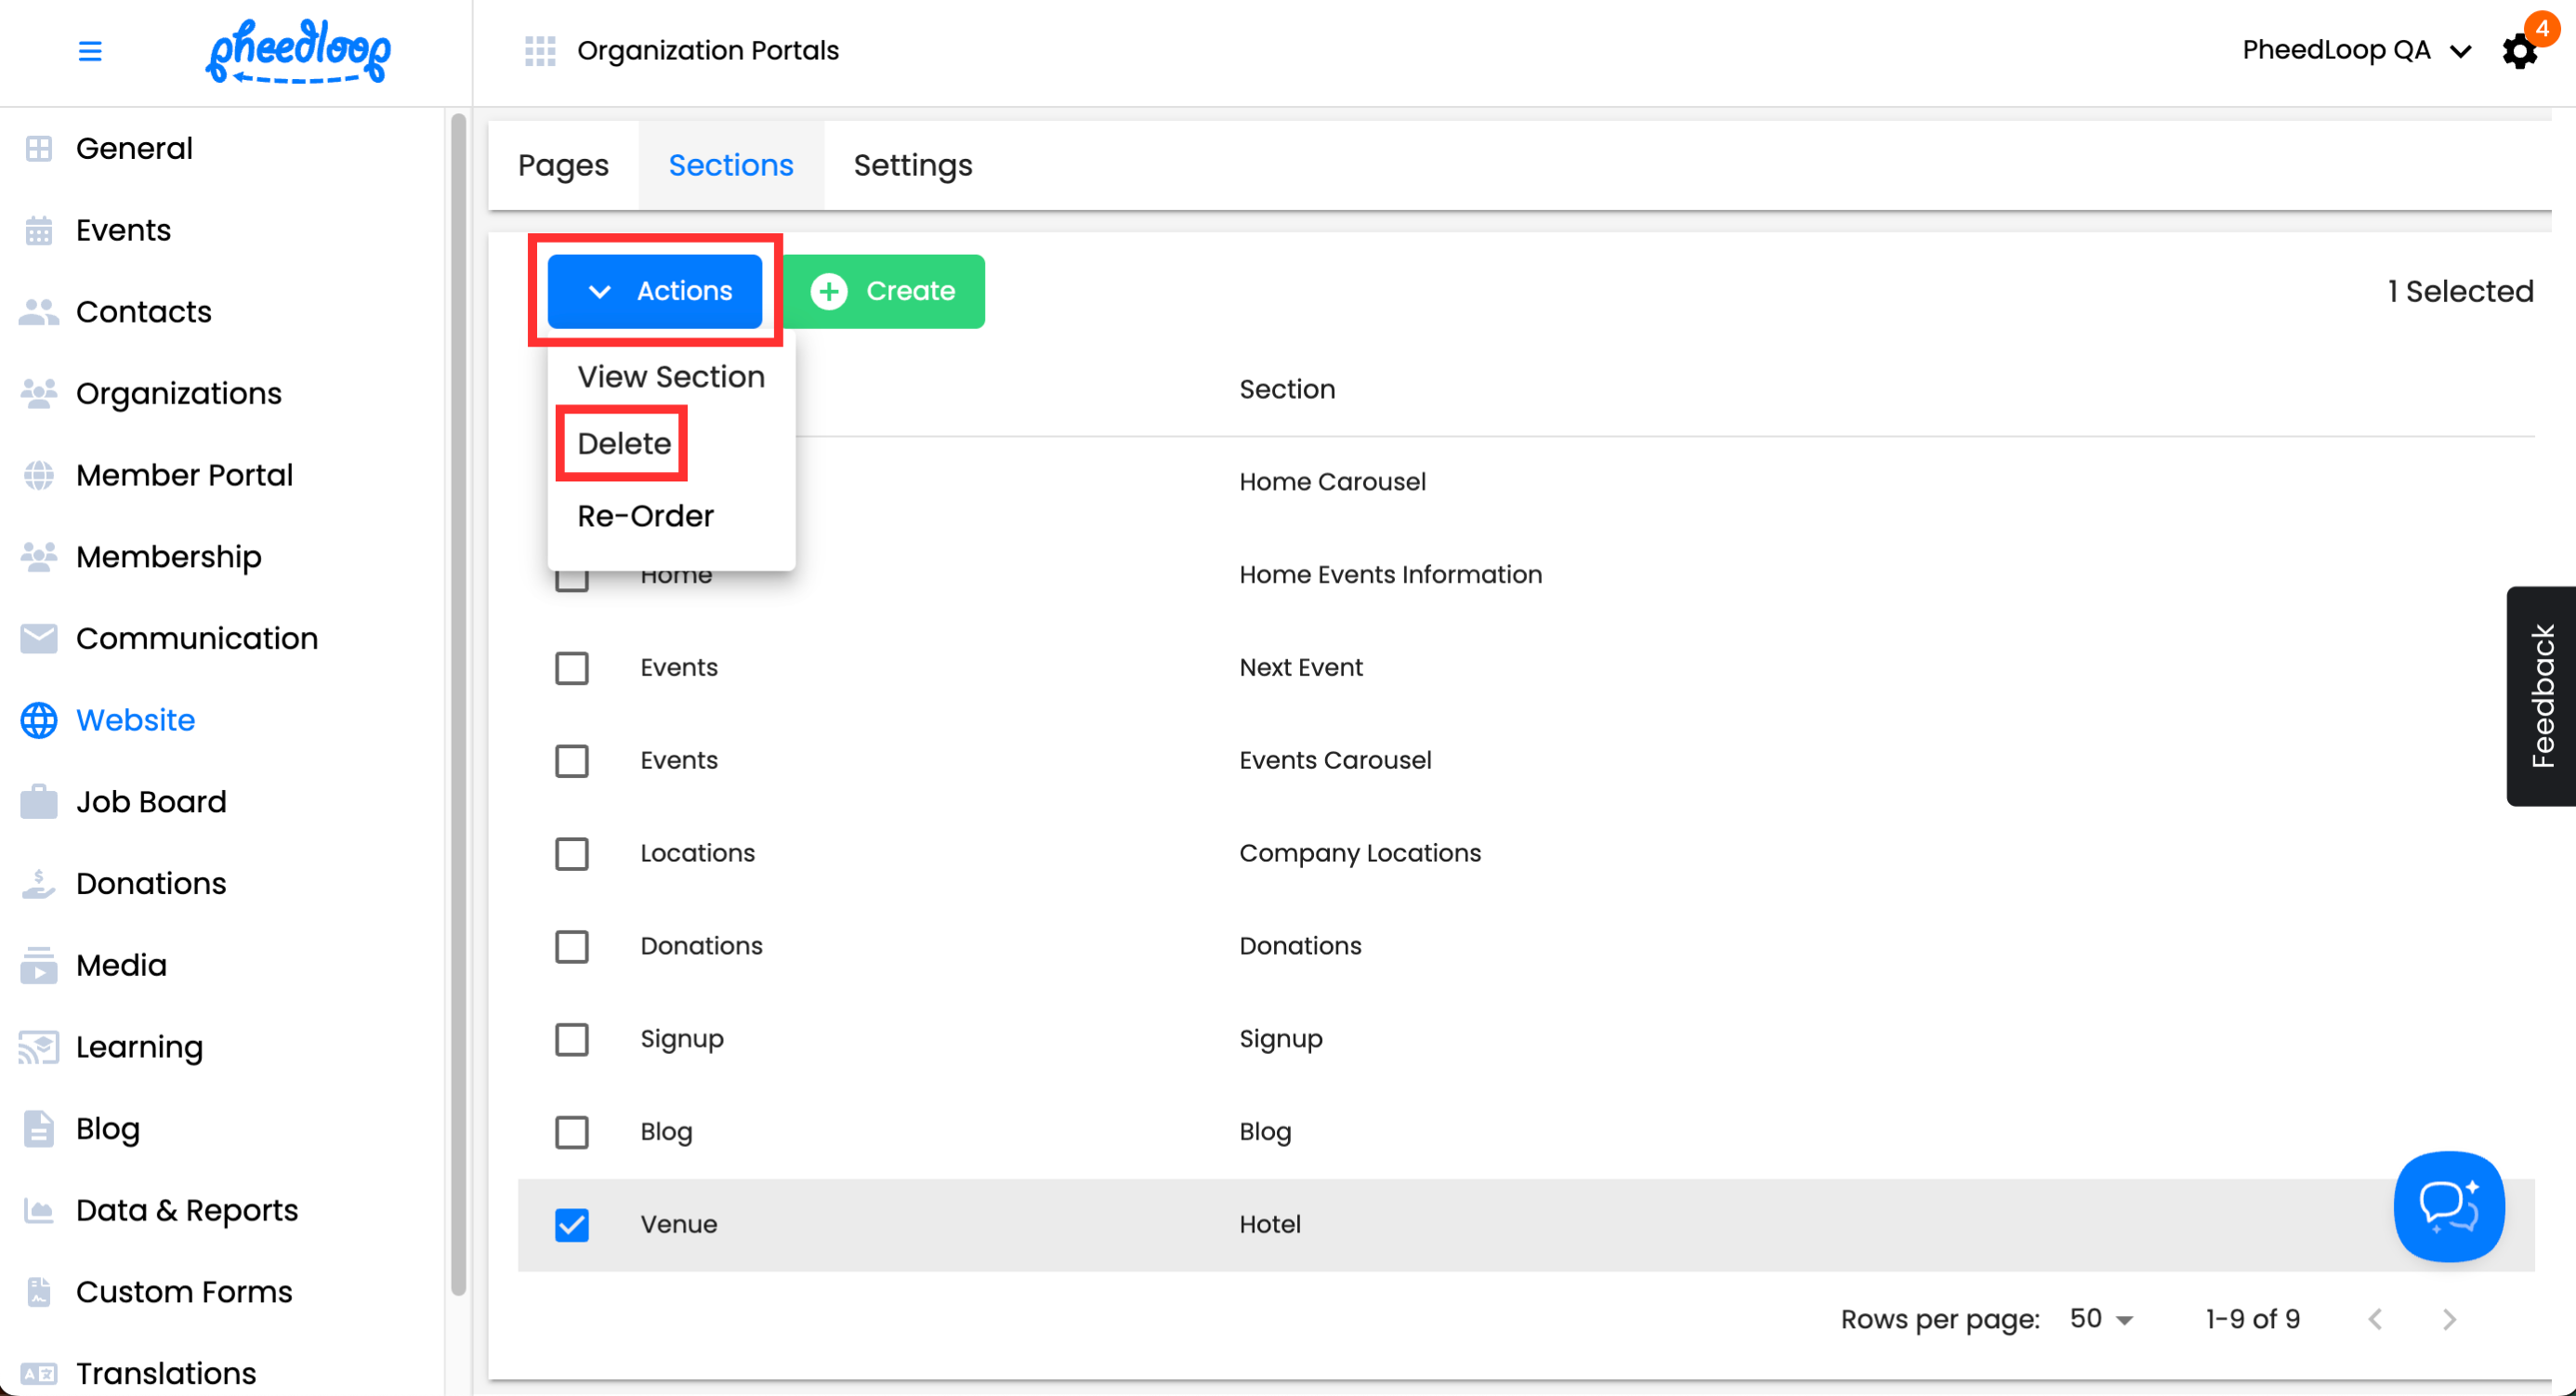Select Re-Order from Actions menu

click(x=646, y=516)
